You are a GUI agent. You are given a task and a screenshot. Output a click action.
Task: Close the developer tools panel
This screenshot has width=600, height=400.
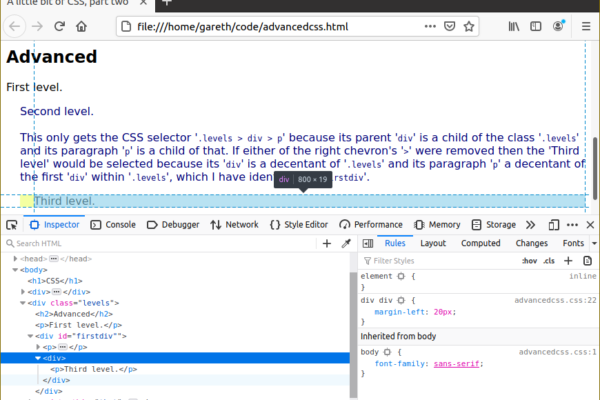tap(590, 225)
